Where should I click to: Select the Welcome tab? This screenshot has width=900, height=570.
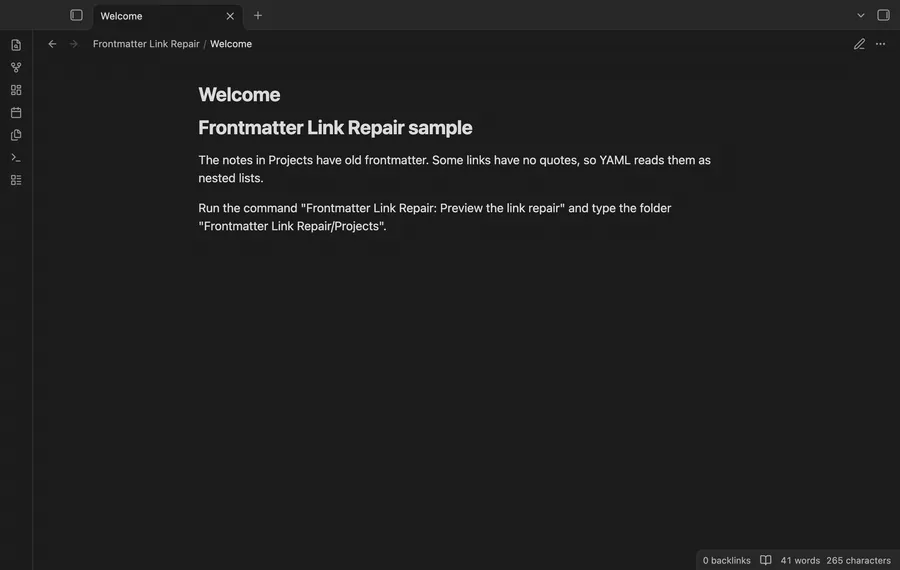click(168, 16)
